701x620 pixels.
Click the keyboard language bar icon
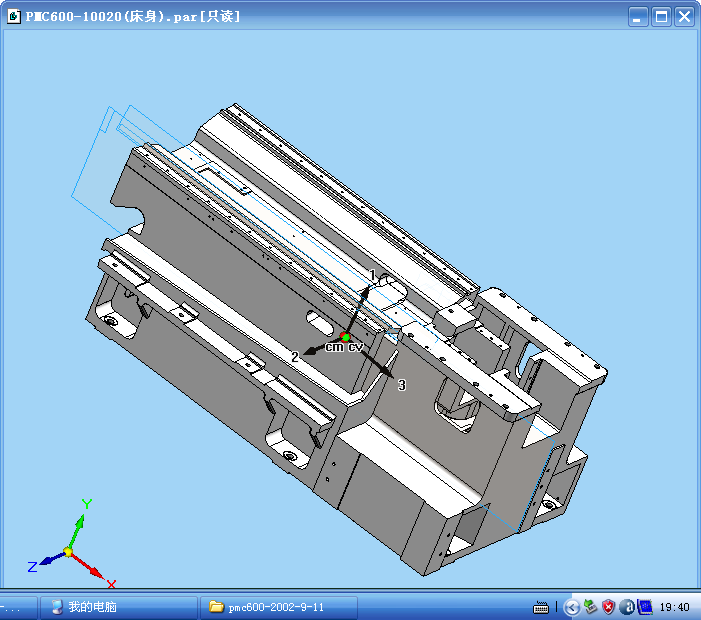tap(541, 607)
